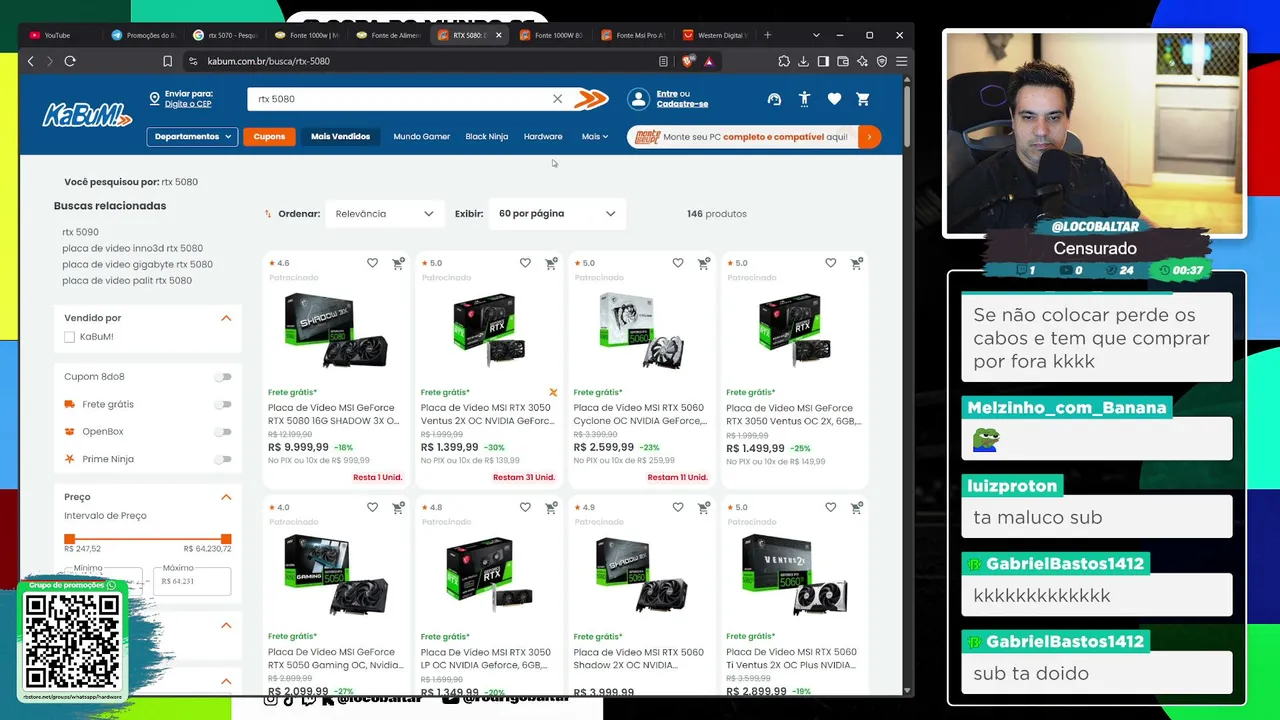The image size is (1280, 720).
Task: Open the browser hamburger menu
Action: 901,61
